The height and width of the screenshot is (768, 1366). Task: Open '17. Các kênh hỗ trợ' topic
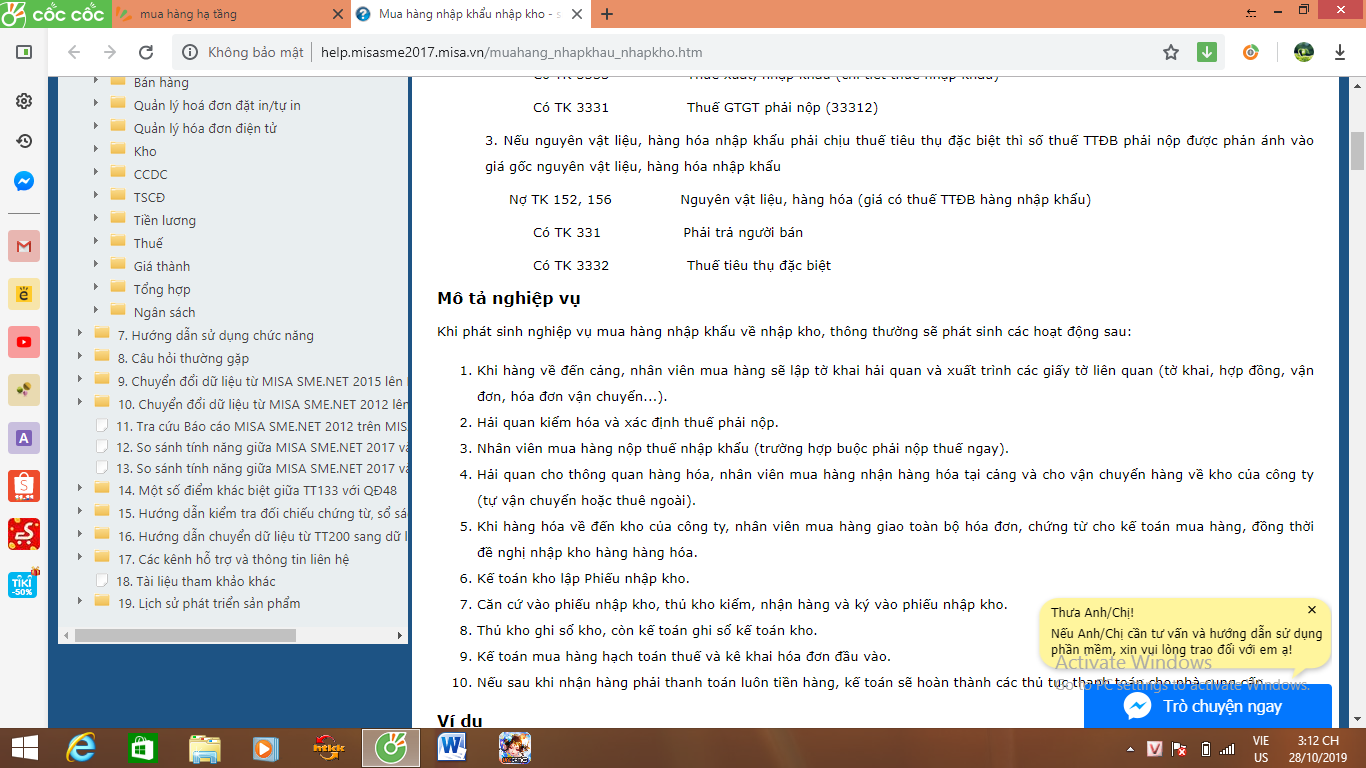(x=234, y=559)
